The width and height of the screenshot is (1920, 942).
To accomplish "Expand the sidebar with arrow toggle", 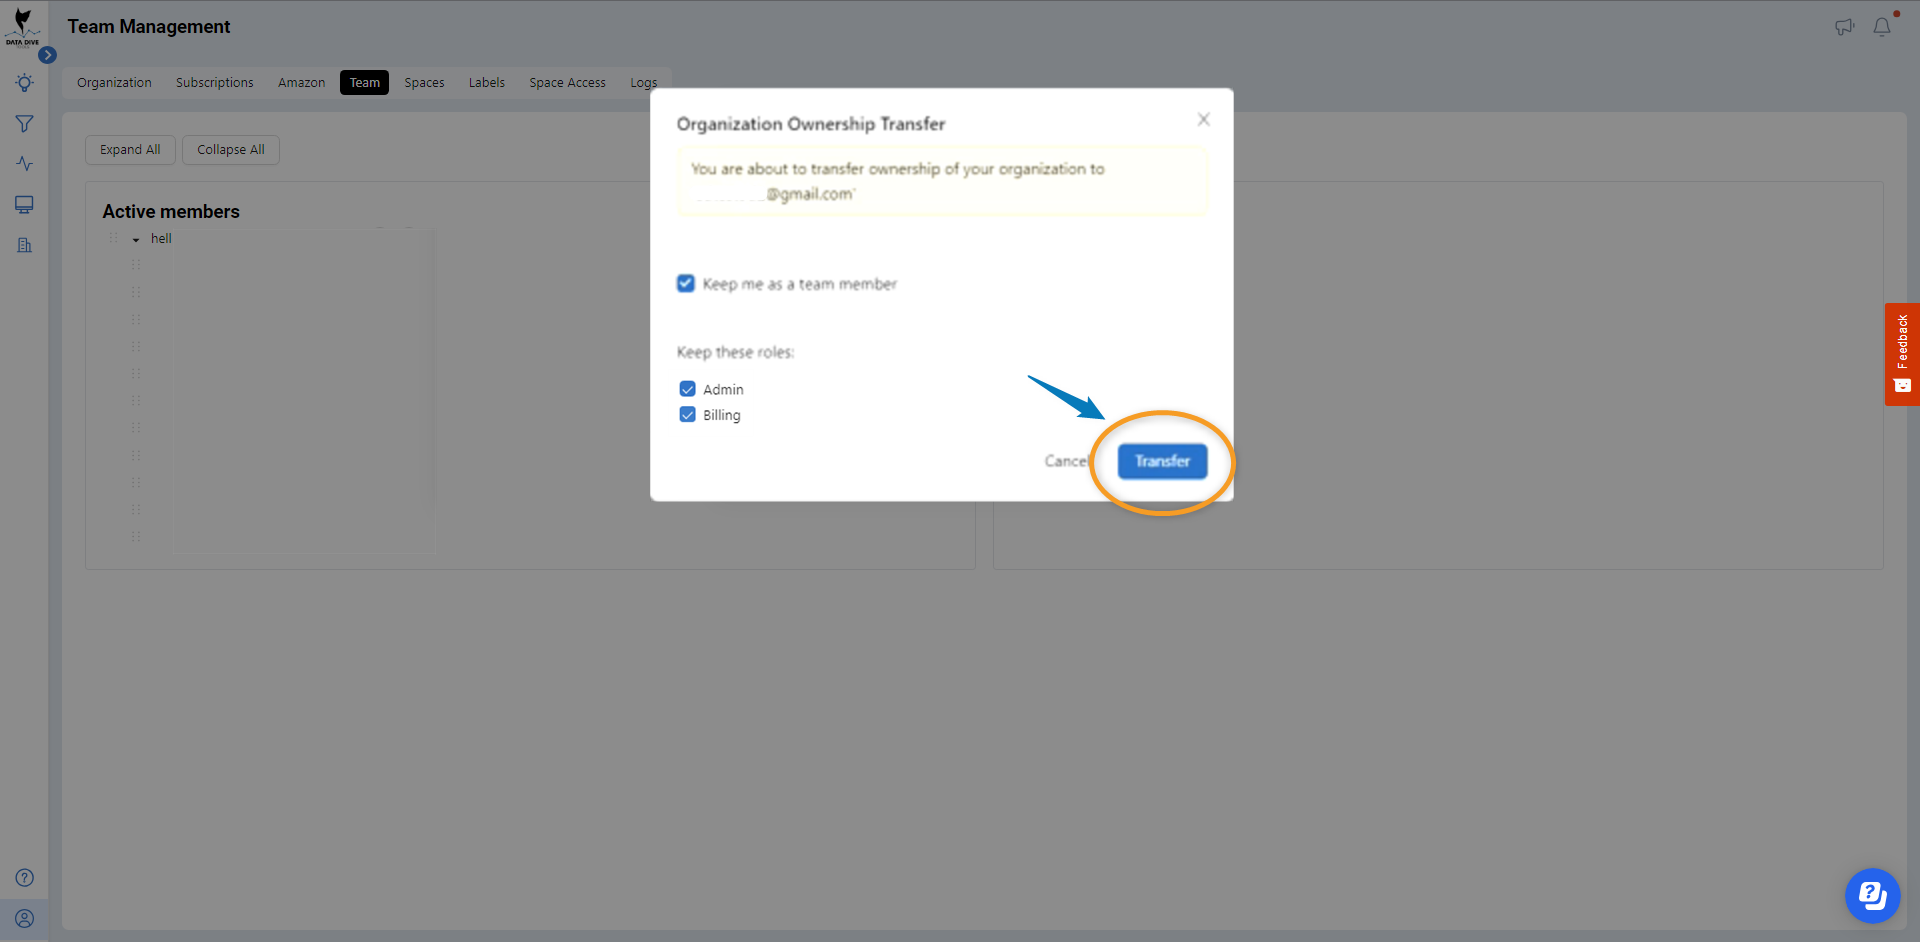I will click(x=47, y=55).
